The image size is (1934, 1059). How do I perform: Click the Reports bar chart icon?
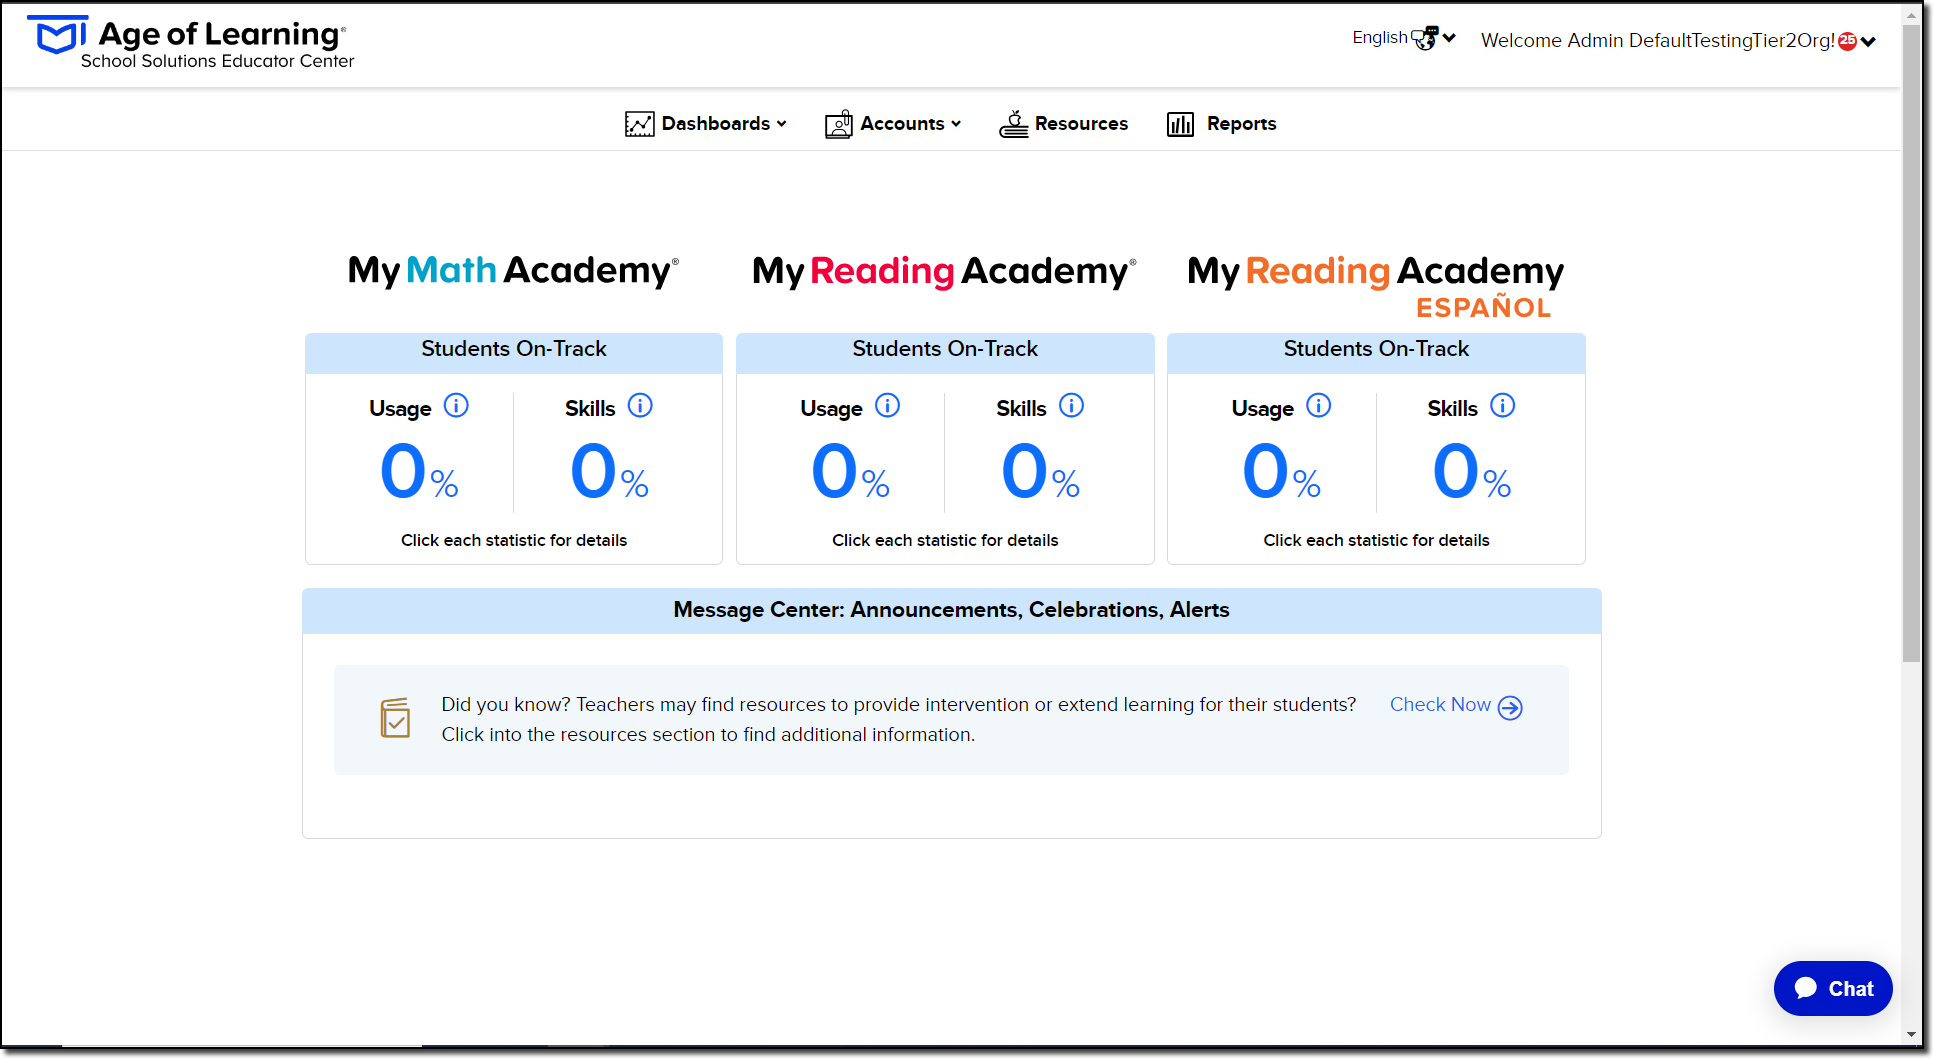pyautogui.click(x=1180, y=124)
